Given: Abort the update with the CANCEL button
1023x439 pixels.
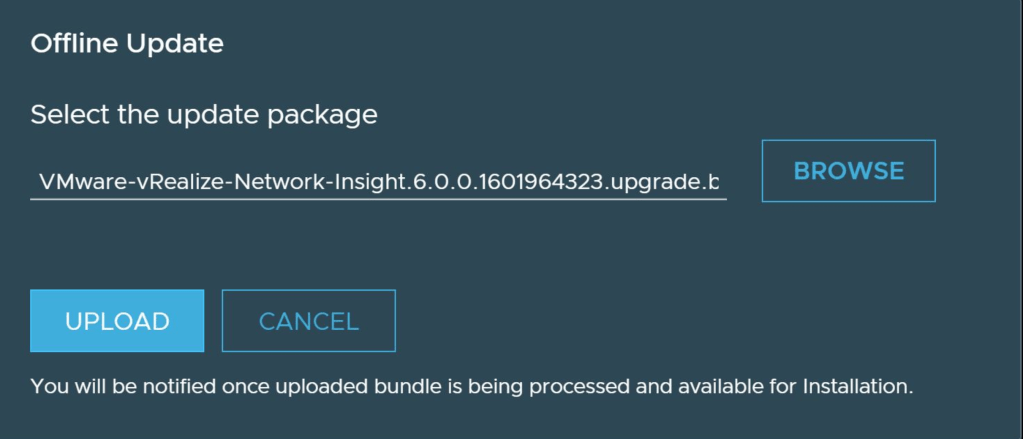Looking at the screenshot, I should tap(308, 321).
